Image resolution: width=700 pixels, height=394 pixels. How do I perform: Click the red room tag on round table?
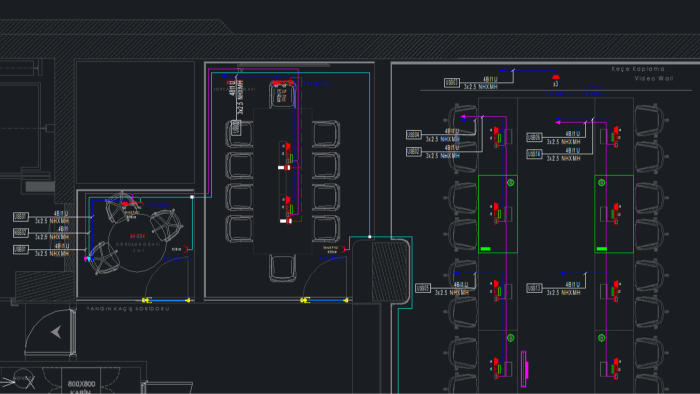click(138, 236)
